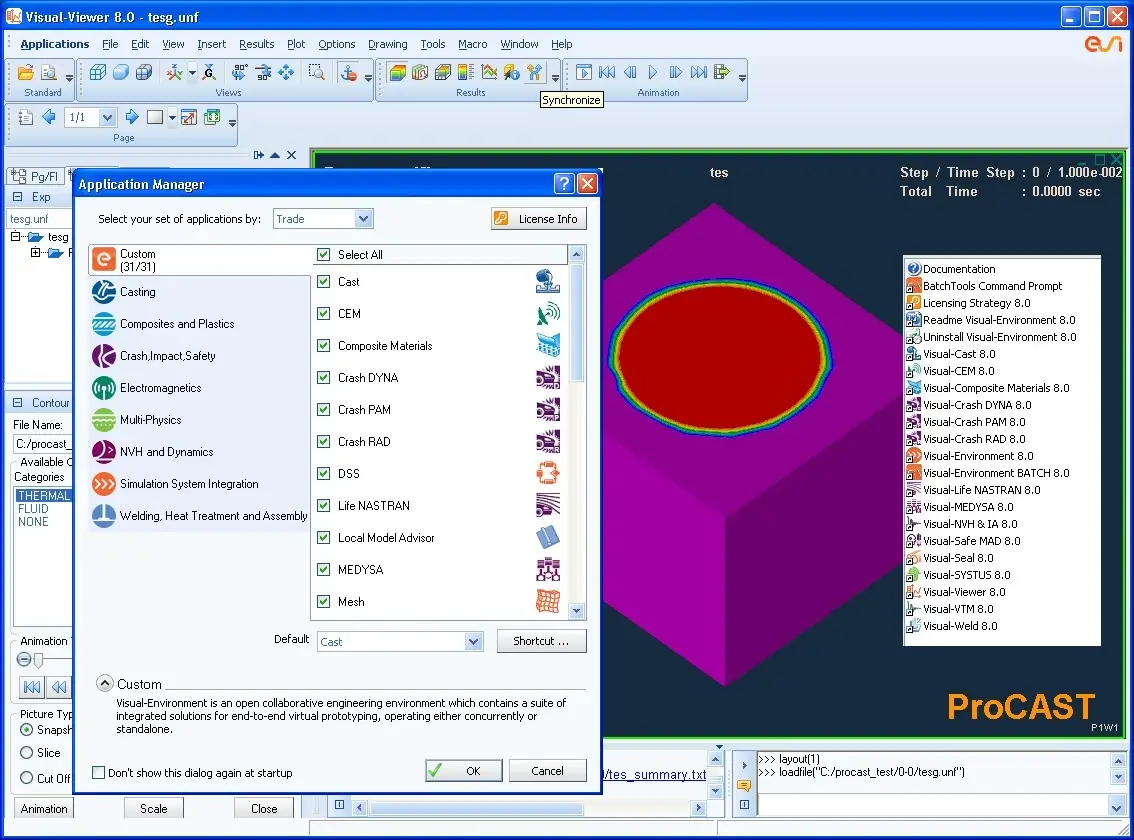Collapse the Exp panel section
Viewport: 1134px width, 840px height.
(x=17, y=197)
